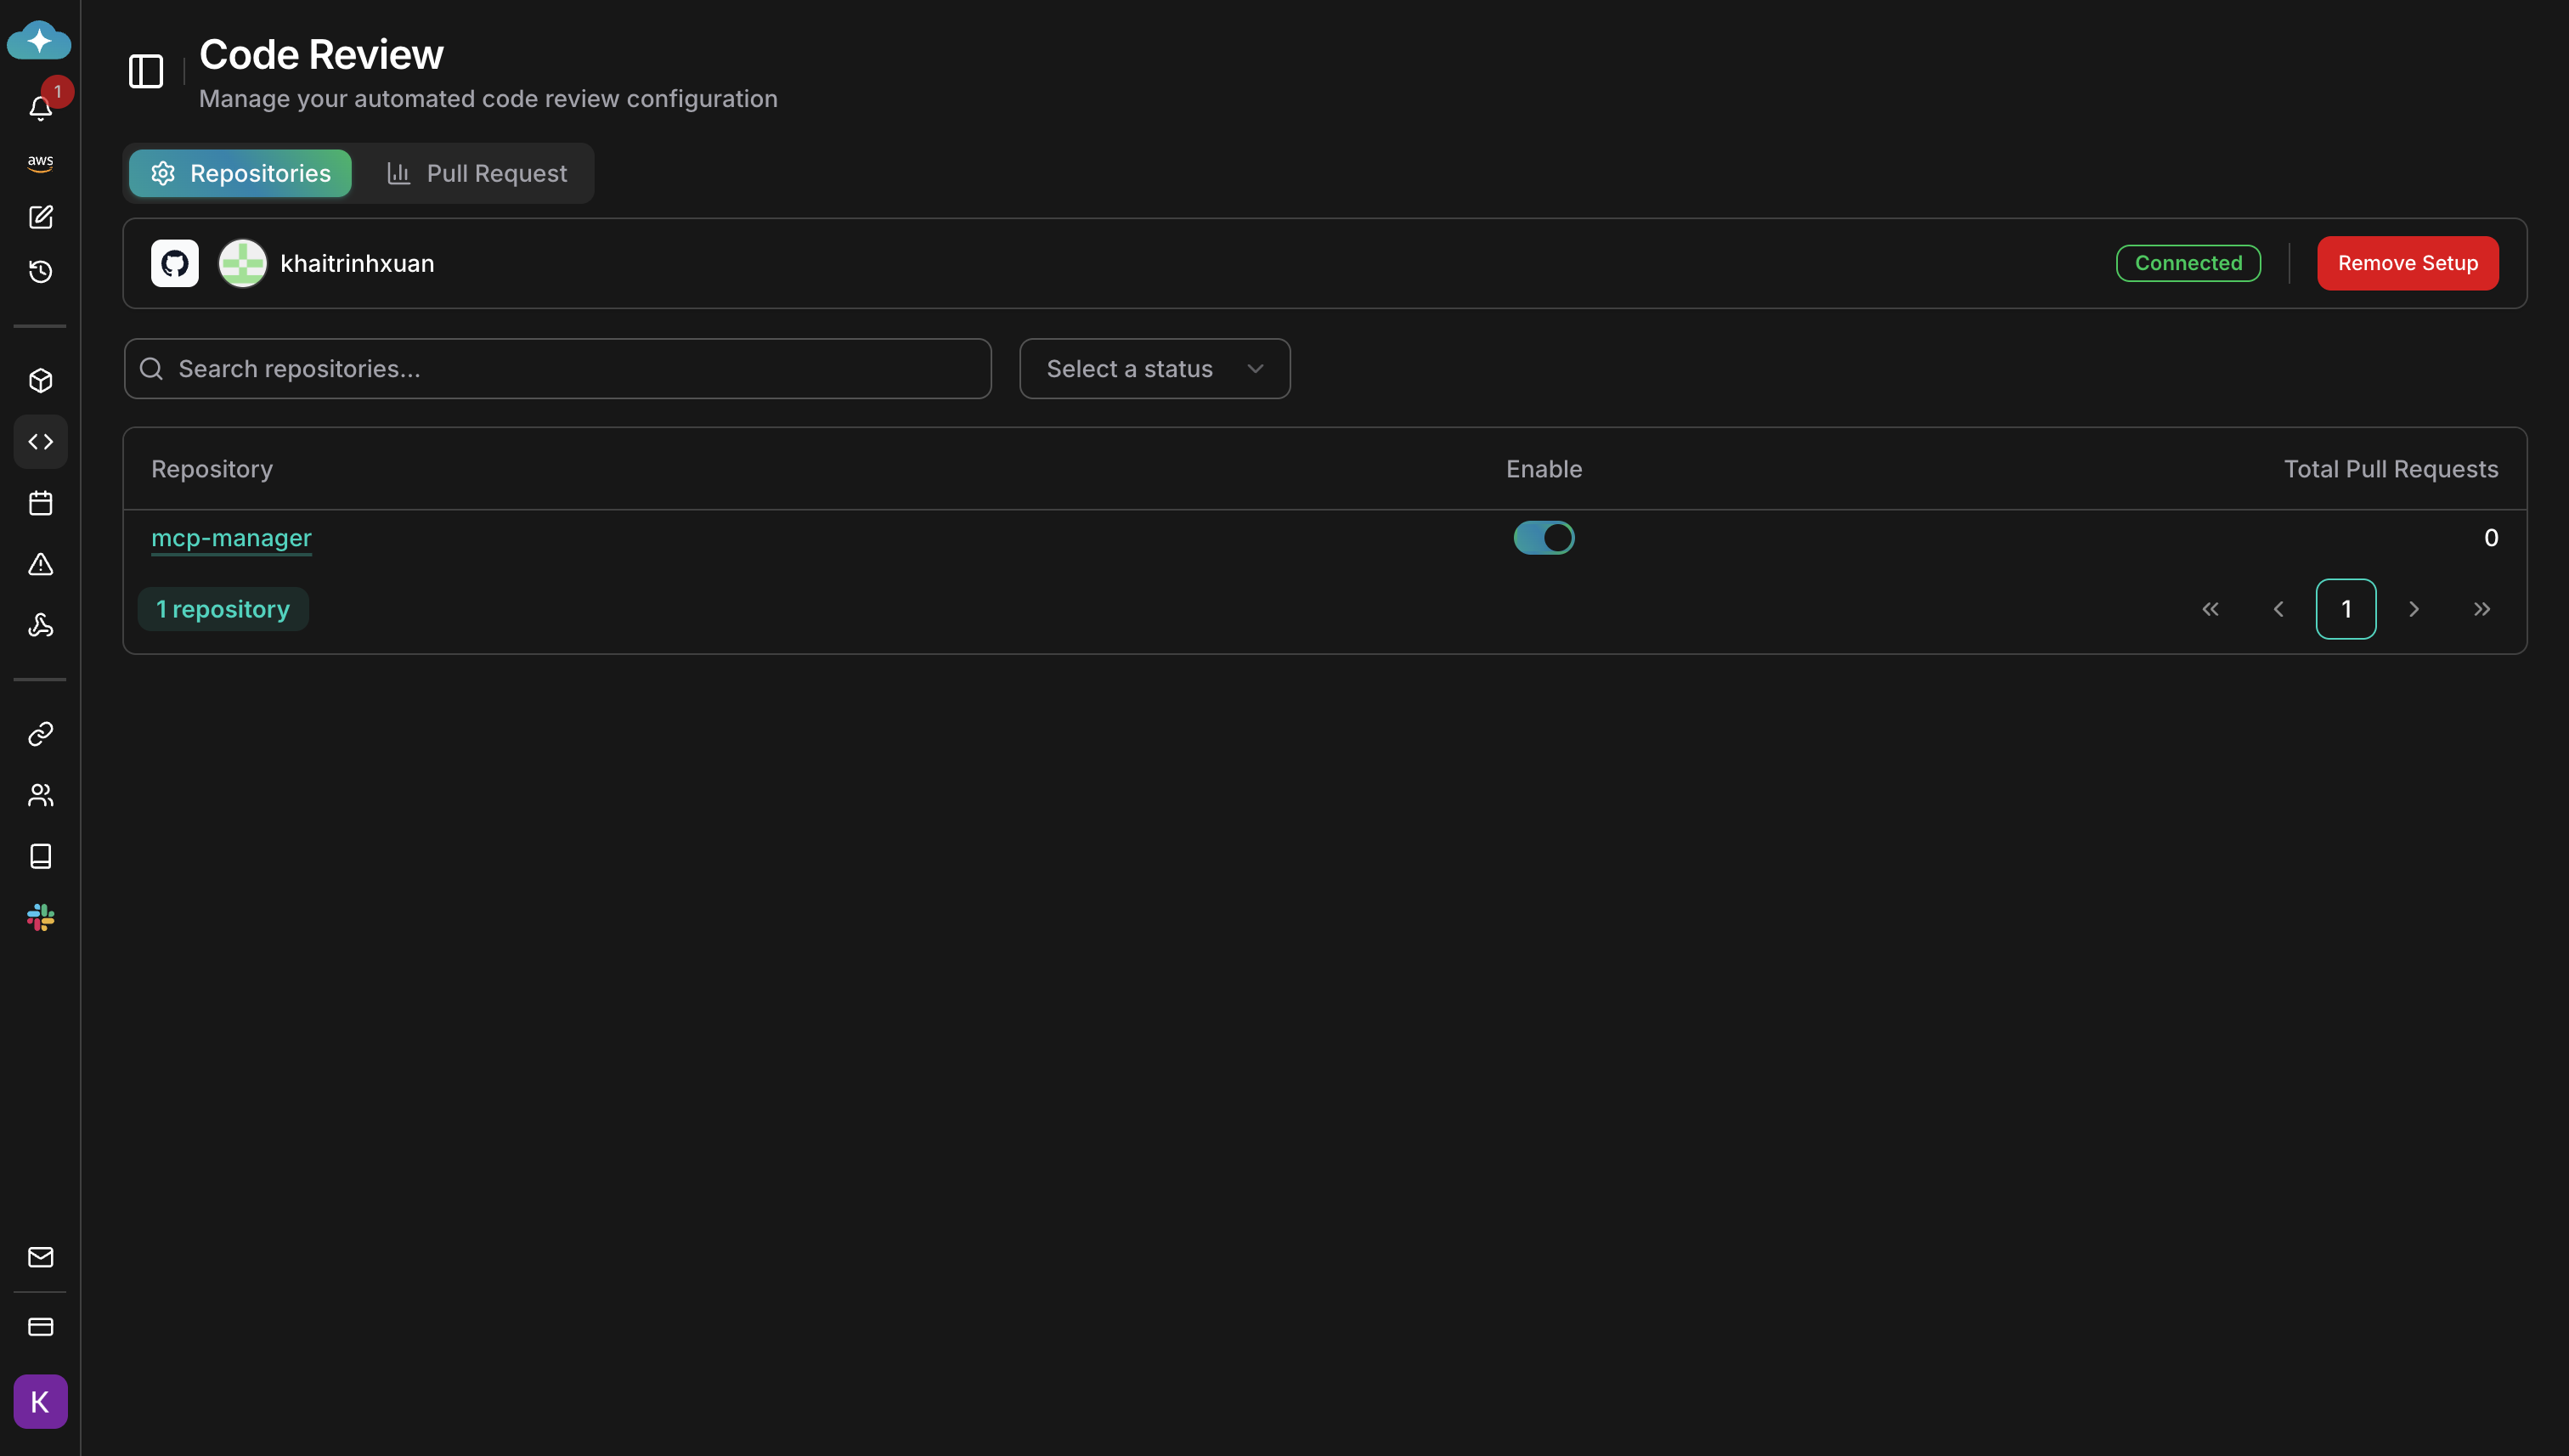Select the Repositories tab
The width and height of the screenshot is (2569, 1456).
tap(241, 174)
